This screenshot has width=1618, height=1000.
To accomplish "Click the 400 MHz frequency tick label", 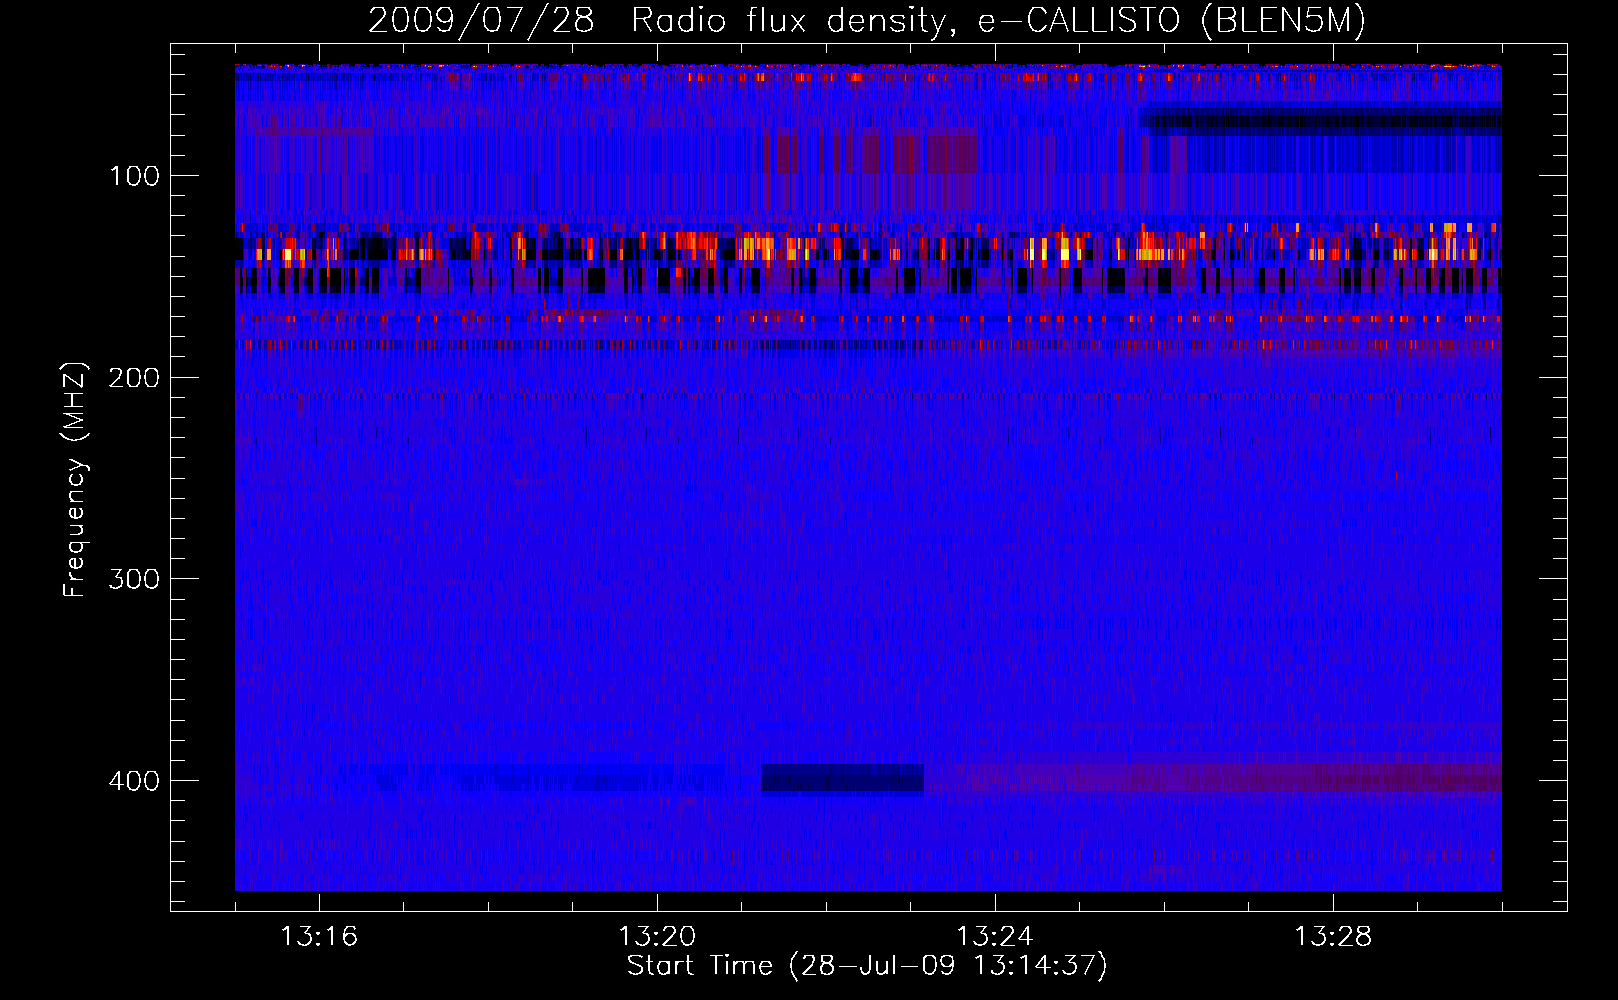I will 135,781.
